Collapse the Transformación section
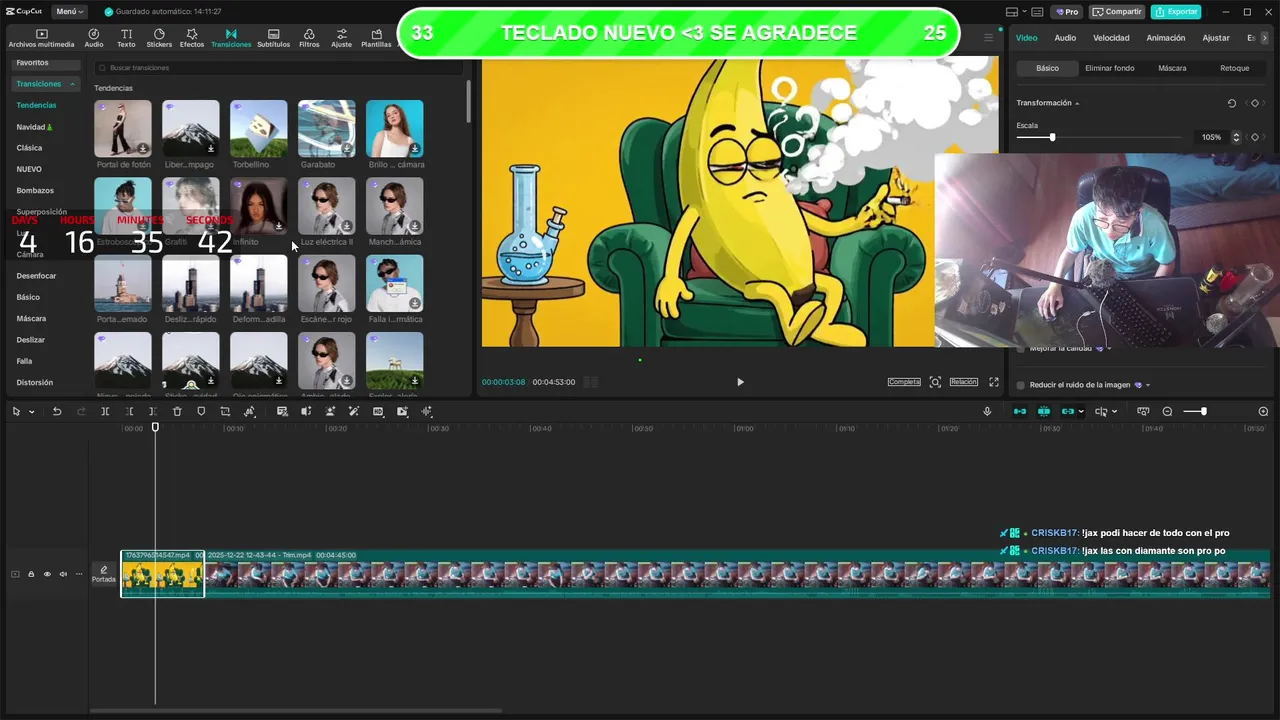Image resolution: width=1280 pixels, height=720 pixels. click(1077, 103)
